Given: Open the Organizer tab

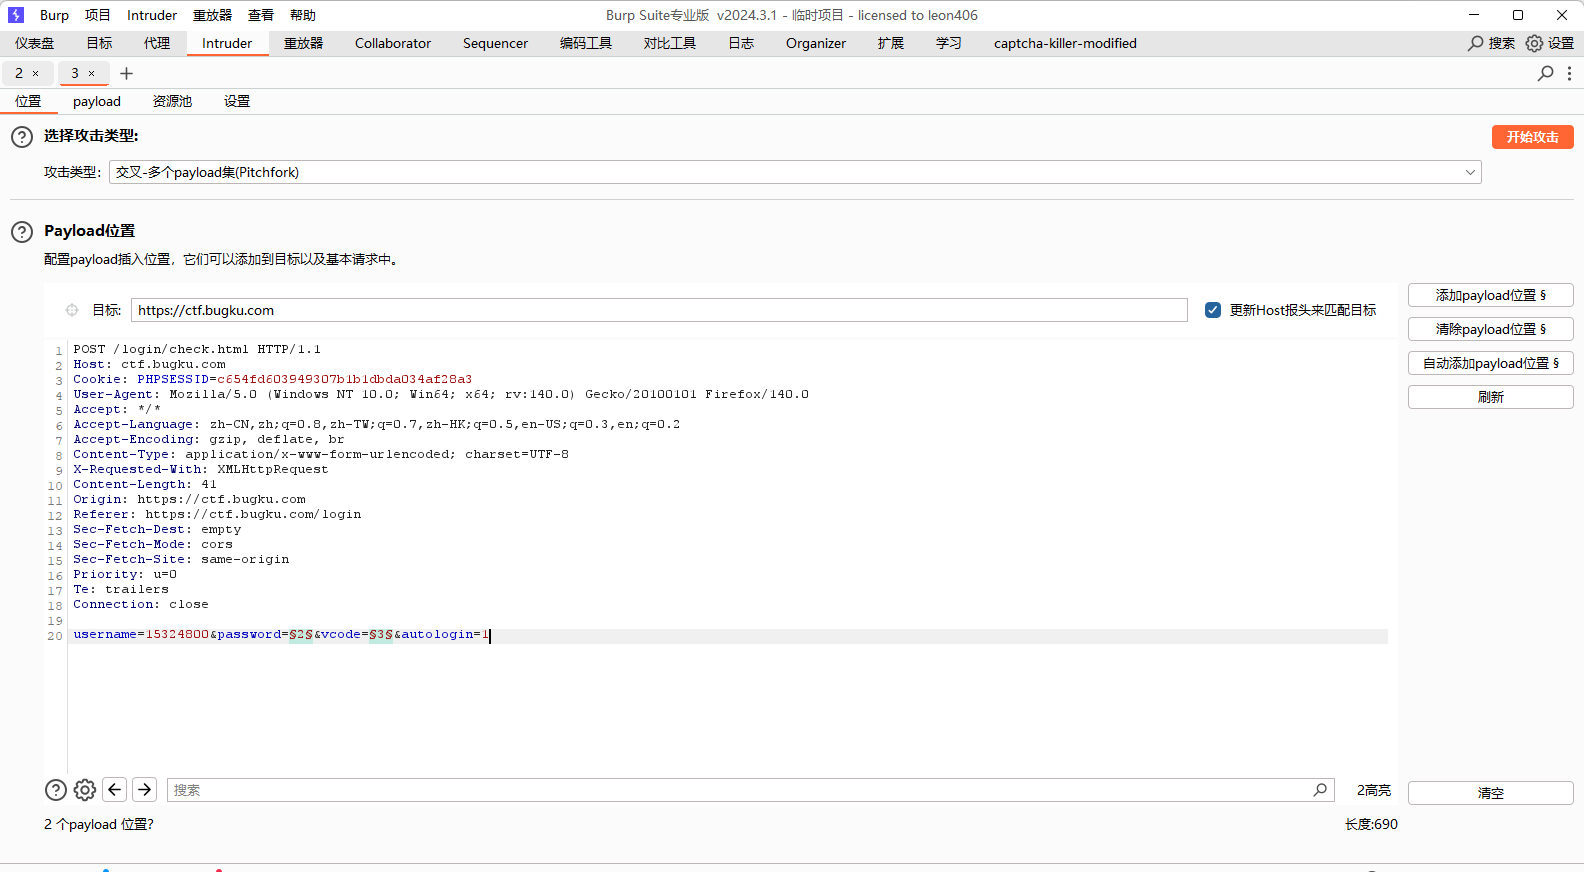Looking at the screenshot, I should click(x=816, y=43).
